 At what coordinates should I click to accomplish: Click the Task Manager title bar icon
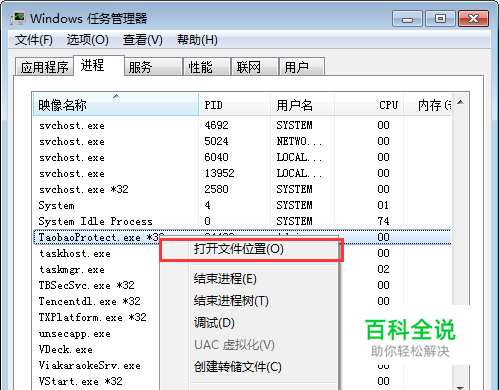17,18
